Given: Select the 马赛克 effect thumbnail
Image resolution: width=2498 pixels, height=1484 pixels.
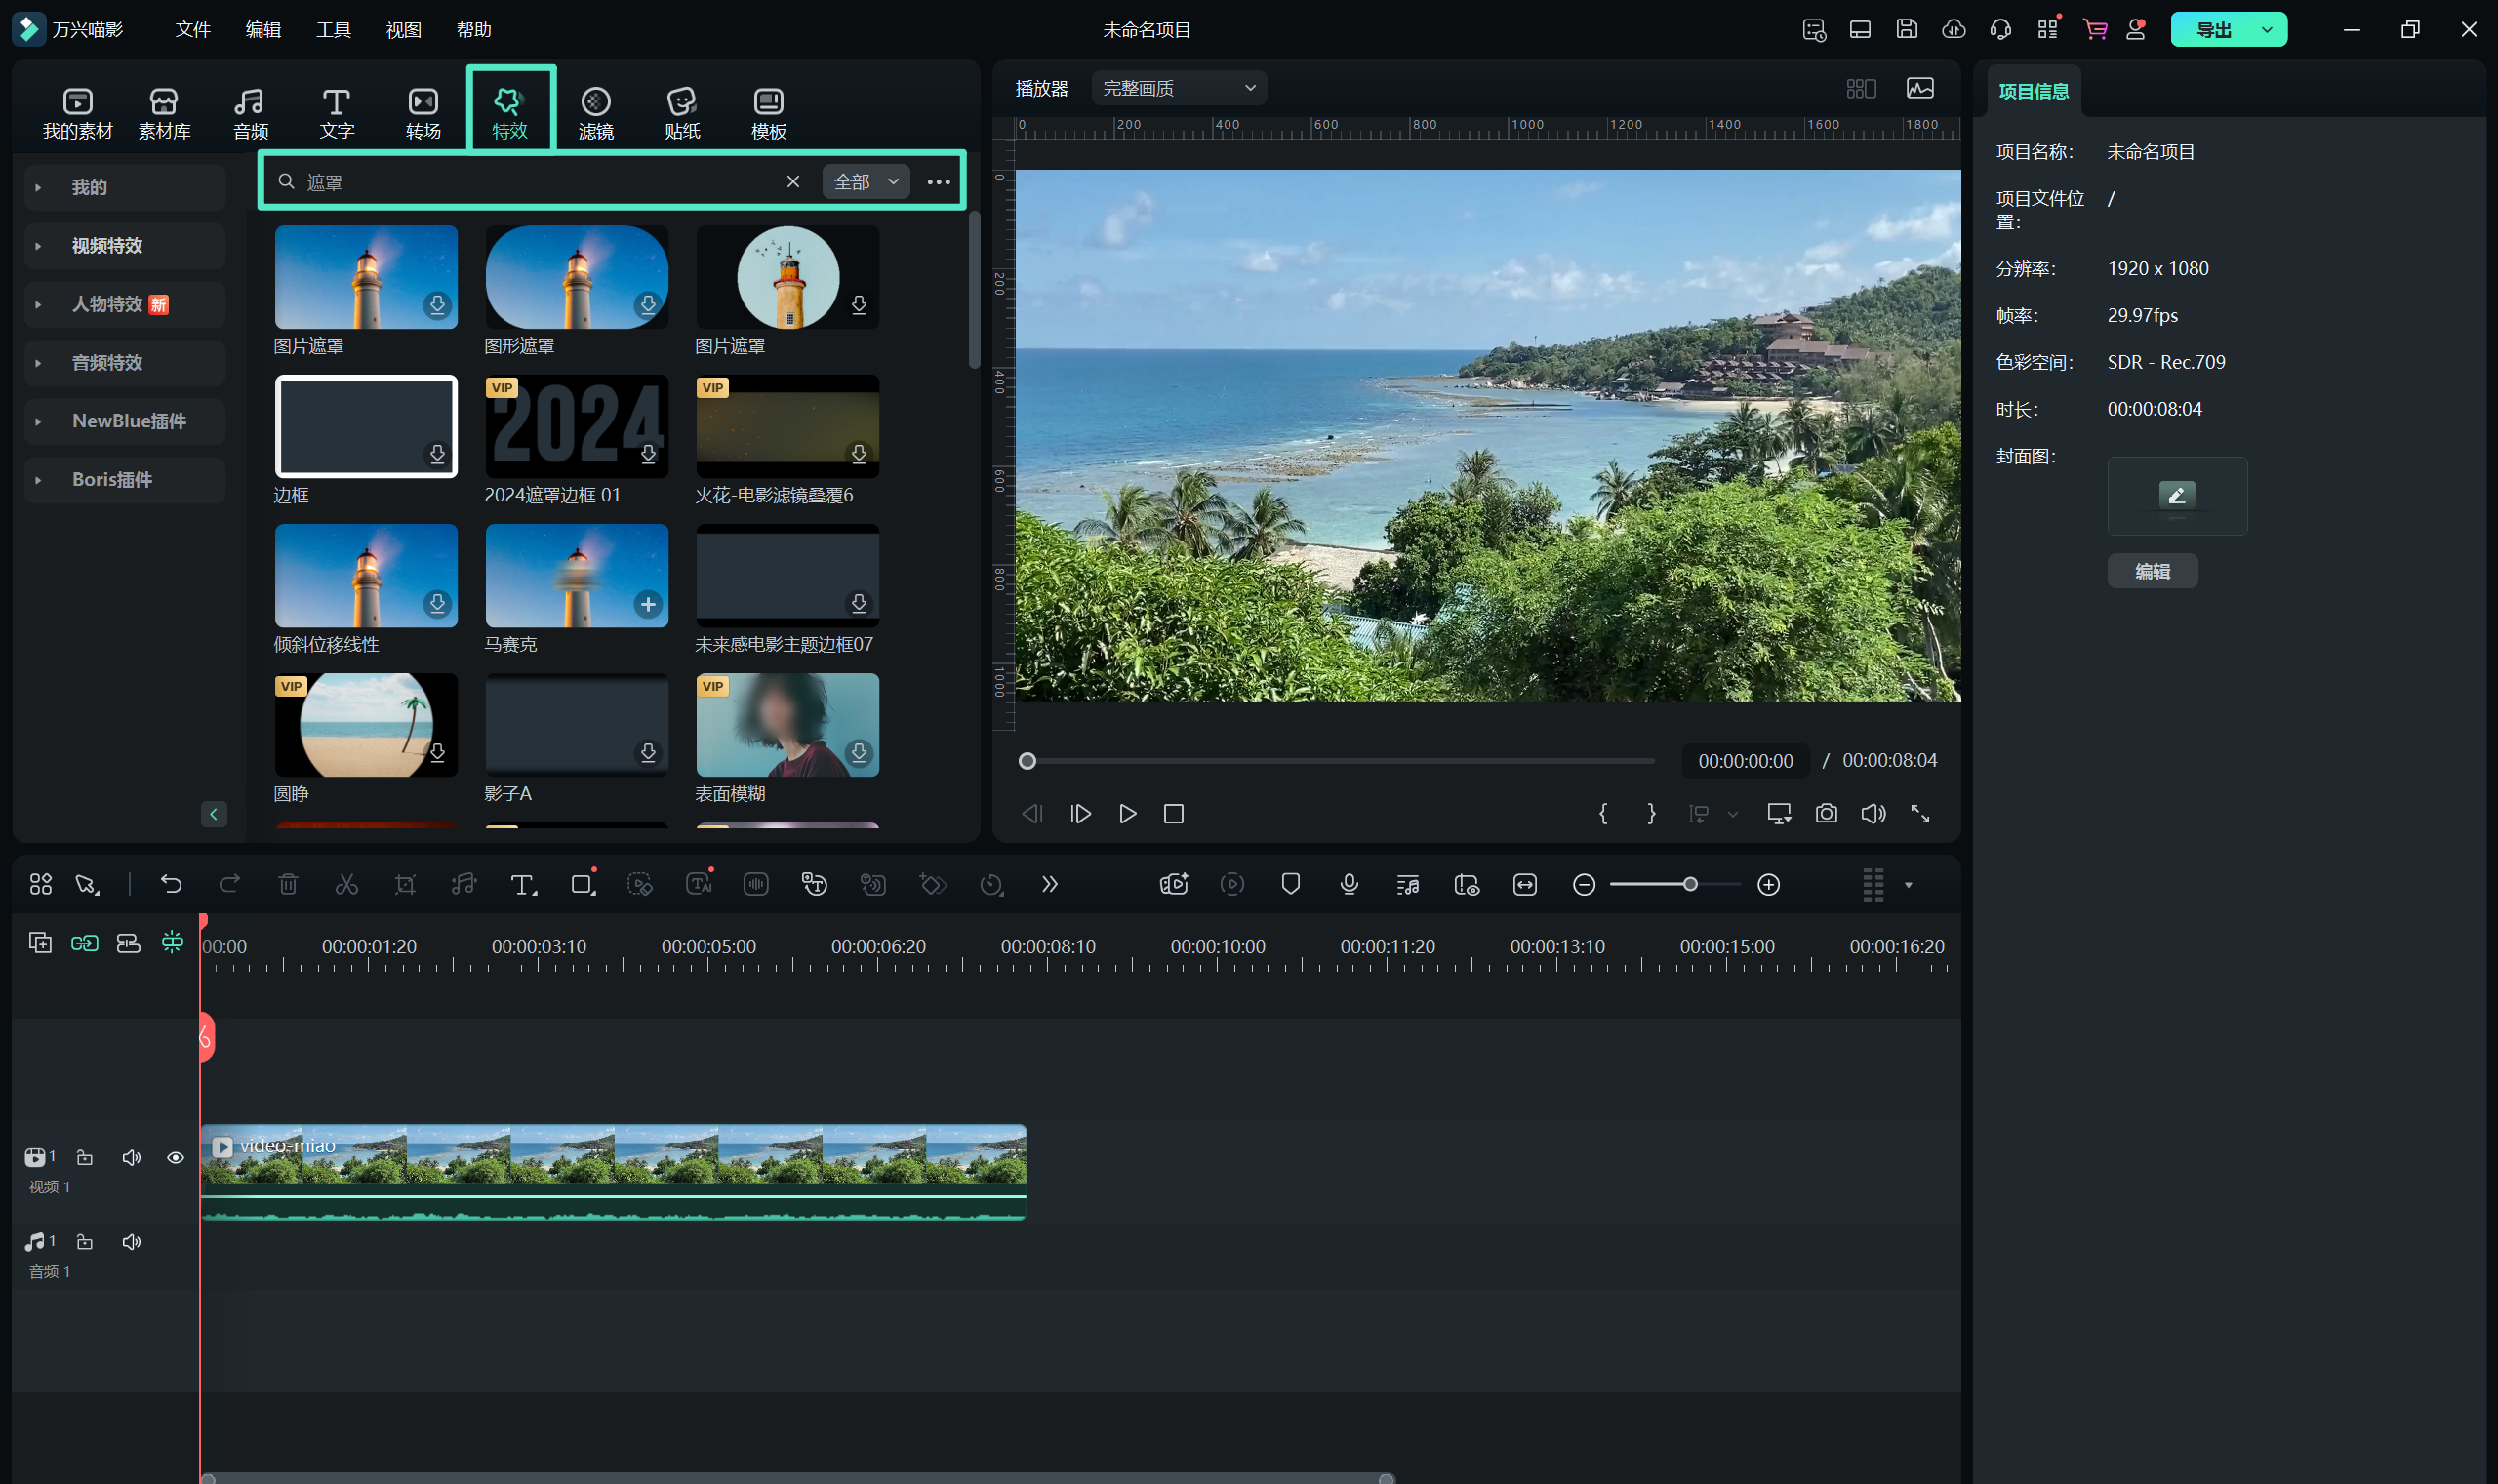Looking at the screenshot, I should tap(576, 575).
